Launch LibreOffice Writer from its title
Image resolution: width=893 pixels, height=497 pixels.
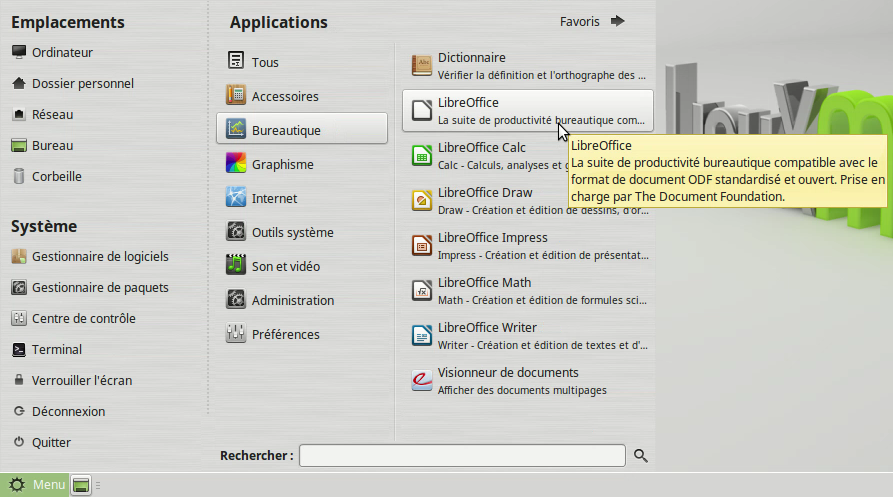[x=487, y=328]
